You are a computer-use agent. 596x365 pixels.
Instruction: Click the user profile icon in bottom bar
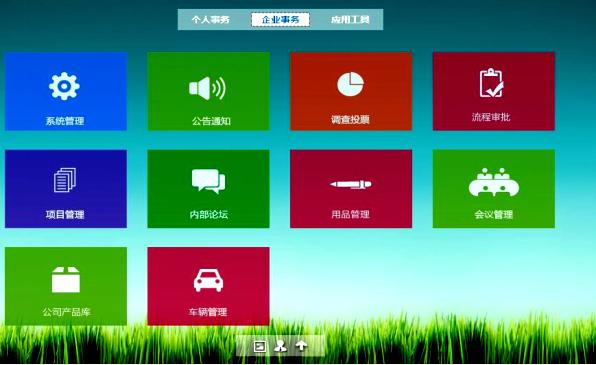[x=281, y=346]
